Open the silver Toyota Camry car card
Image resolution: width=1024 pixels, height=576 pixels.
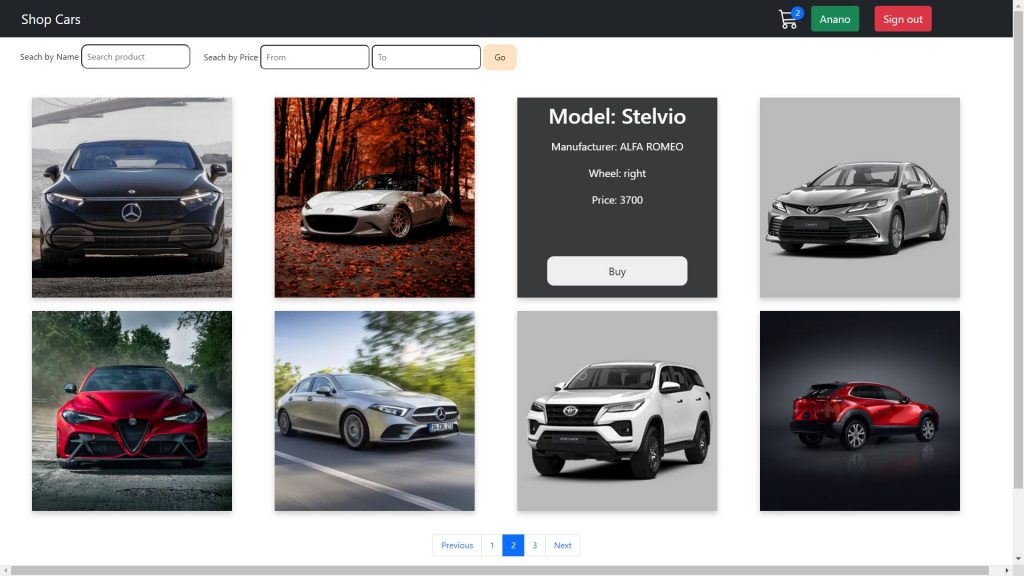[x=859, y=197]
